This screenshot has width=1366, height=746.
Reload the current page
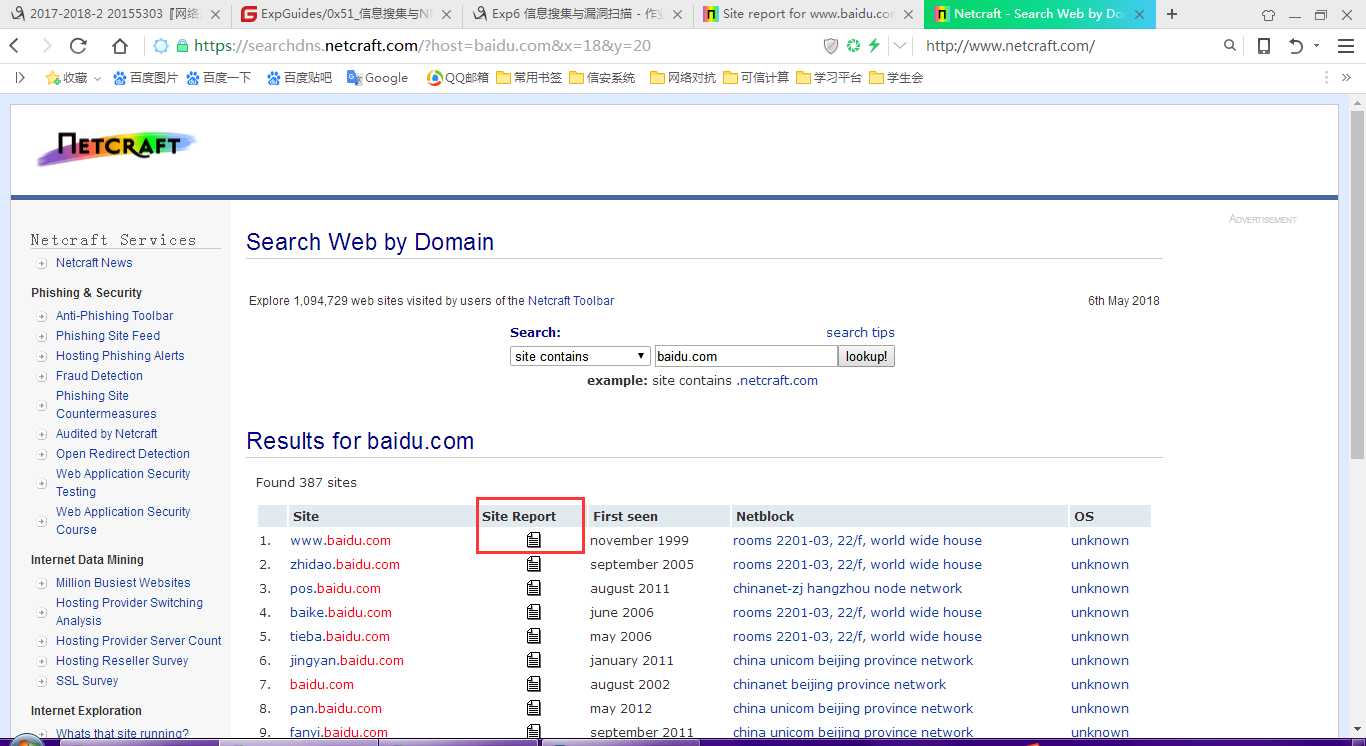pyautogui.click(x=78, y=46)
